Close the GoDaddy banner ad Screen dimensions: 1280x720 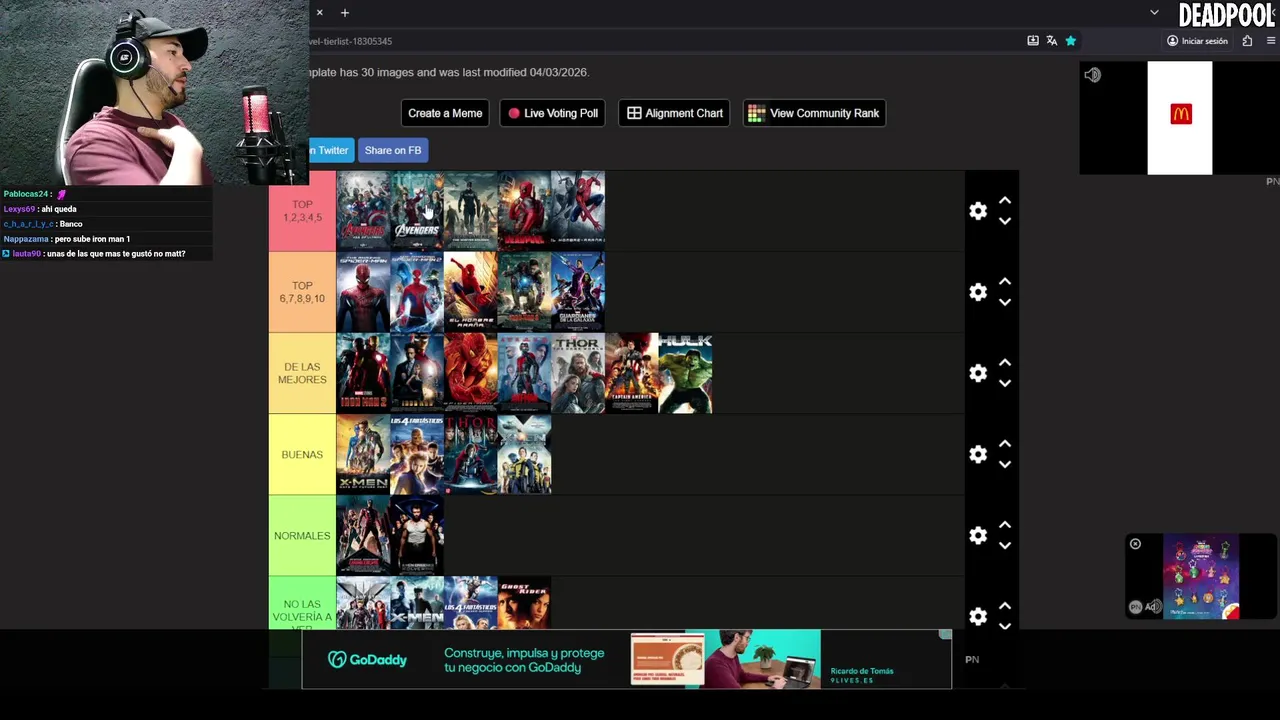[945, 635]
